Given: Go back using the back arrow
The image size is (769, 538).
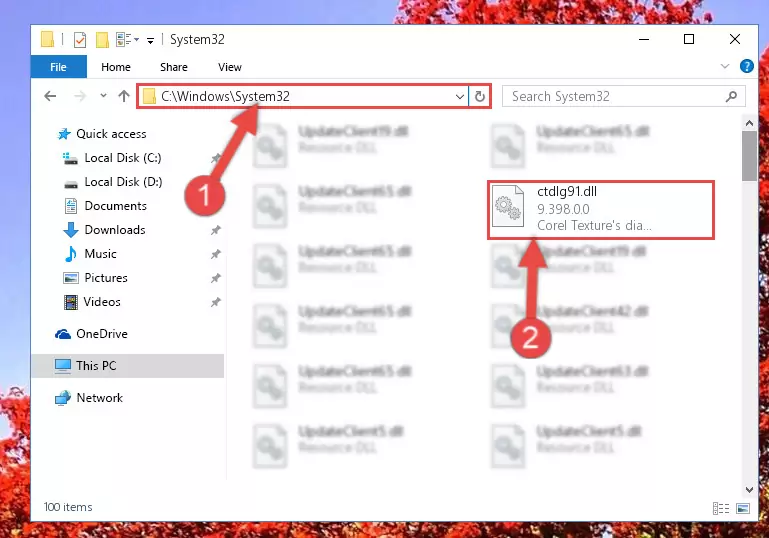Looking at the screenshot, I should point(50,96).
